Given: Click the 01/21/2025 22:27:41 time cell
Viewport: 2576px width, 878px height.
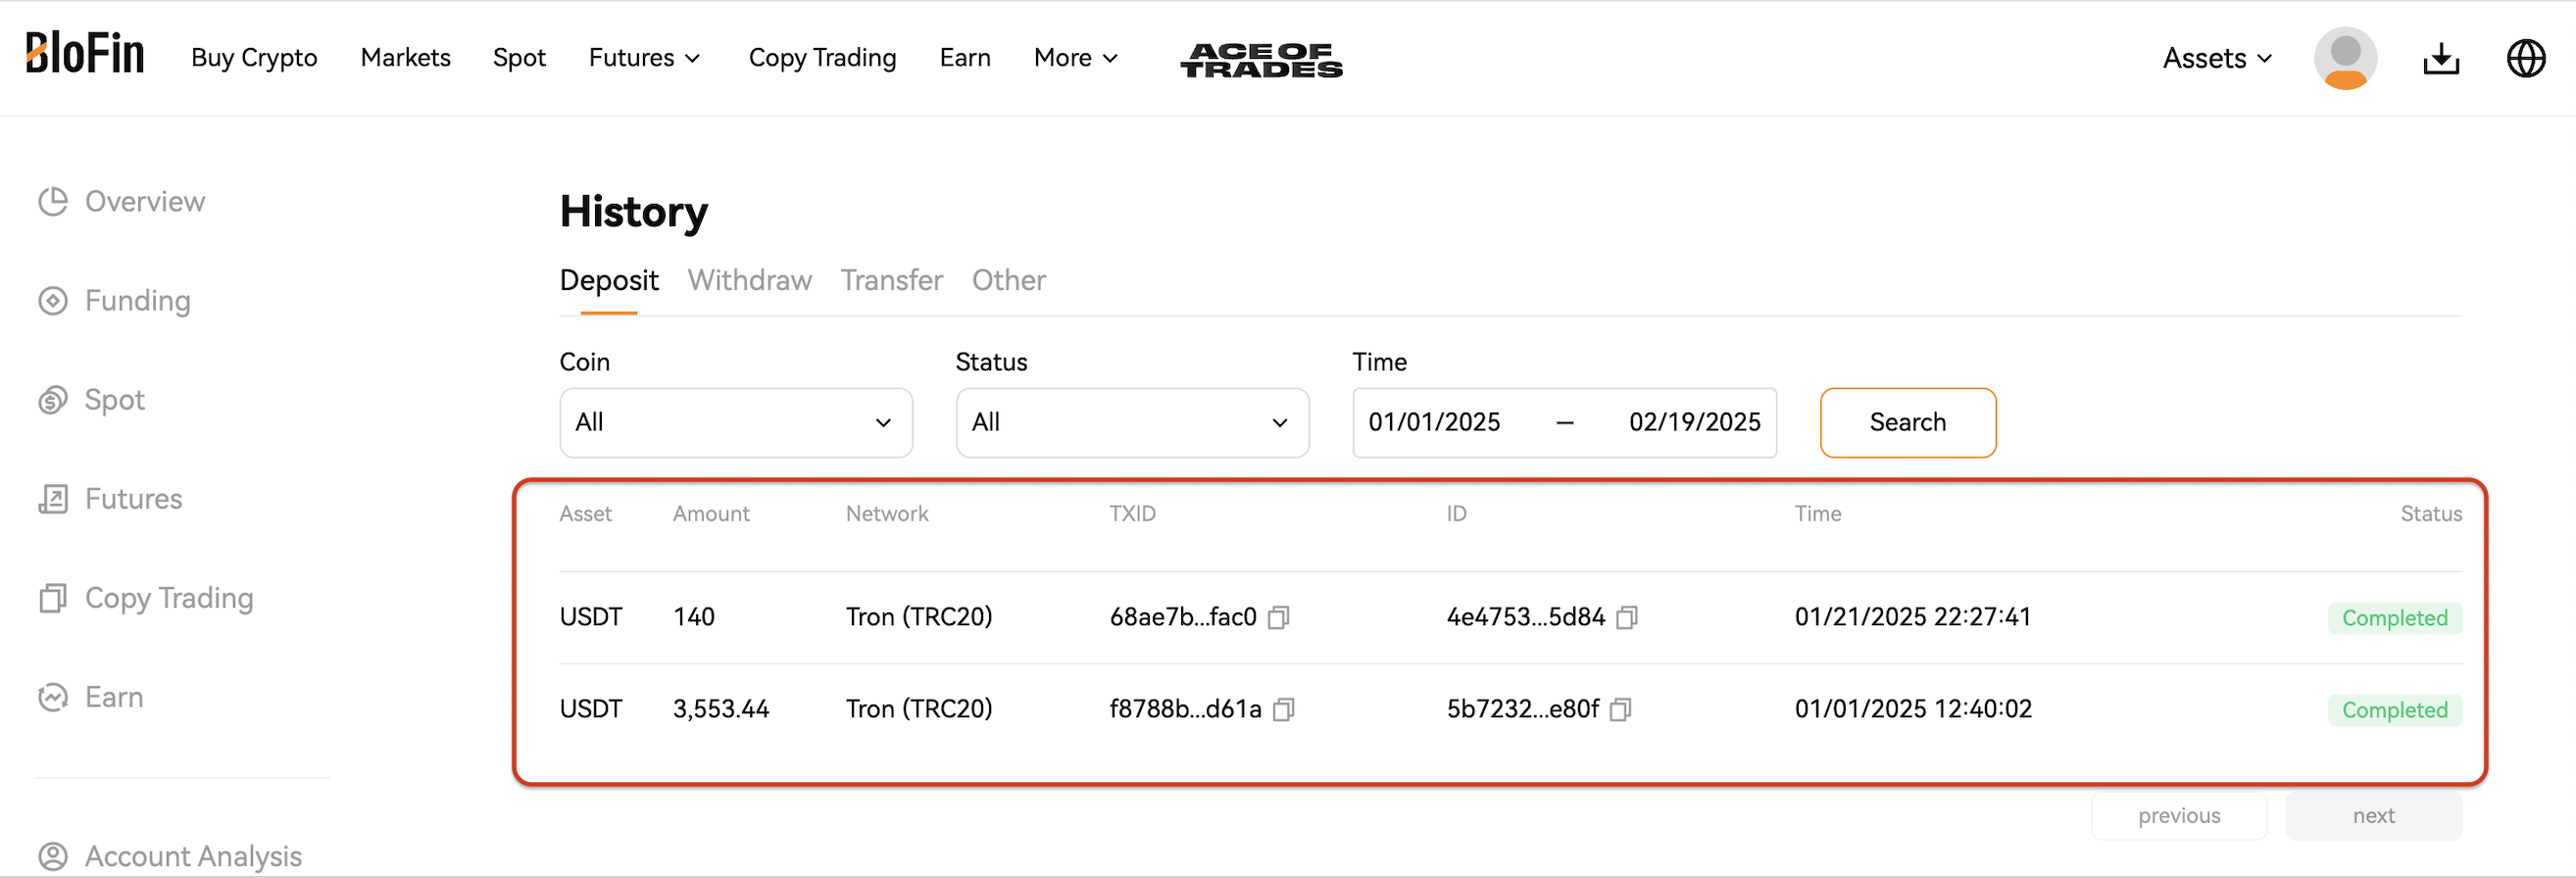Looking at the screenshot, I should click(x=1912, y=617).
